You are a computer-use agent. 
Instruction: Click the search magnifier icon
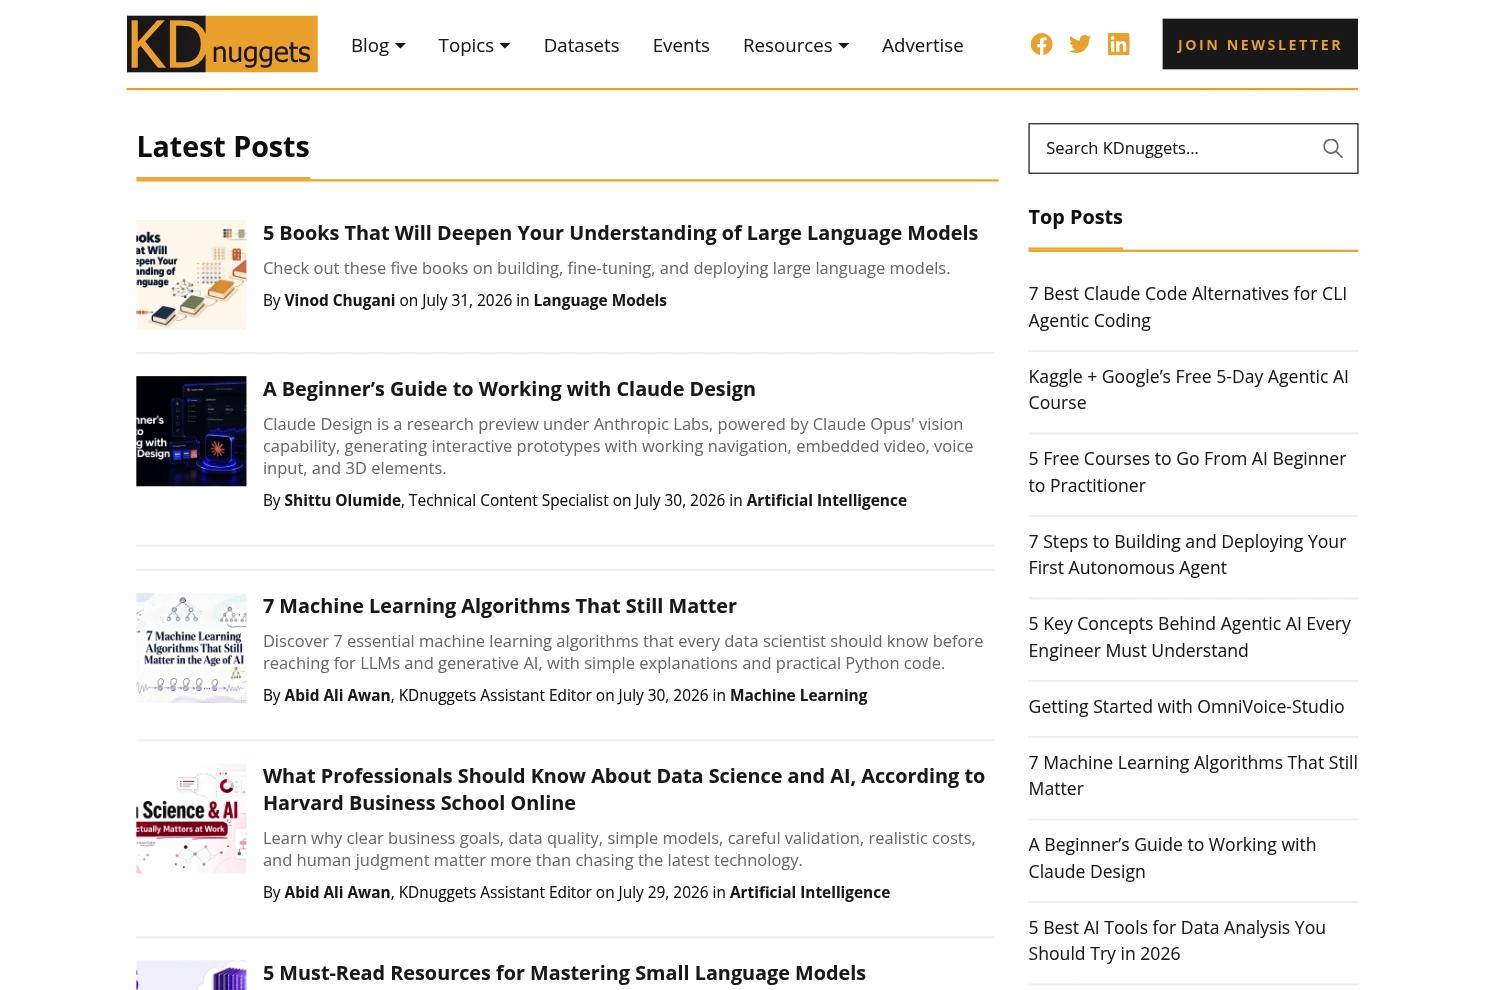pos(1332,148)
